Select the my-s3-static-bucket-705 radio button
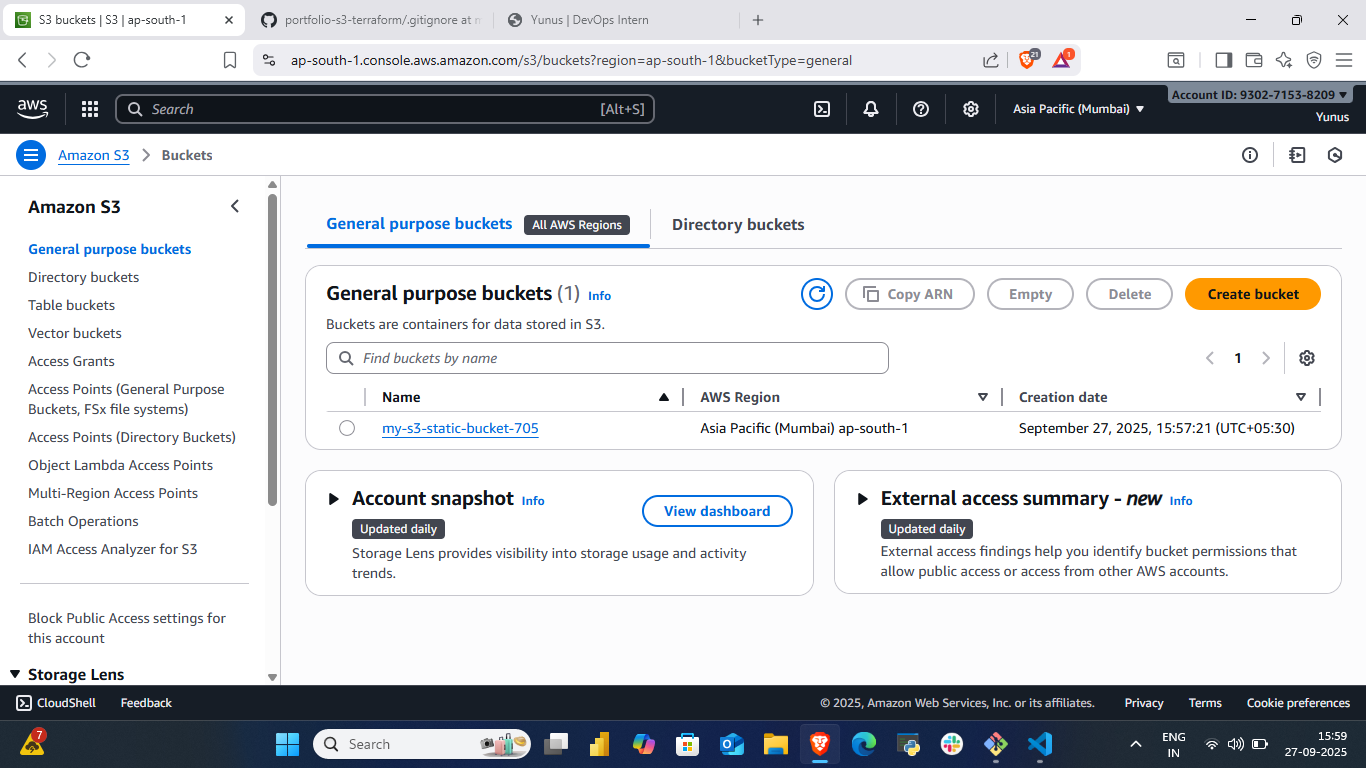The image size is (1366, 768). (x=347, y=428)
